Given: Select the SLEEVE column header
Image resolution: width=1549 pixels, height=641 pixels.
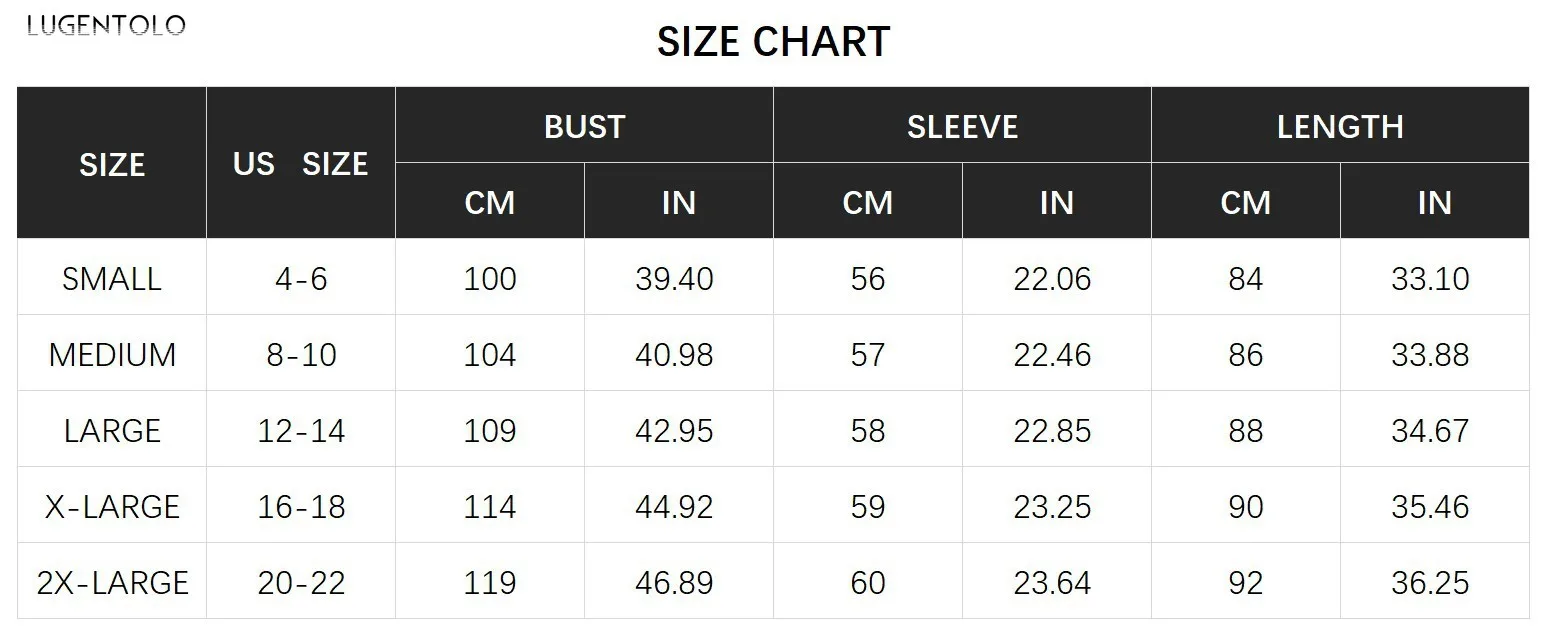Looking at the screenshot, I should tap(962, 127).
